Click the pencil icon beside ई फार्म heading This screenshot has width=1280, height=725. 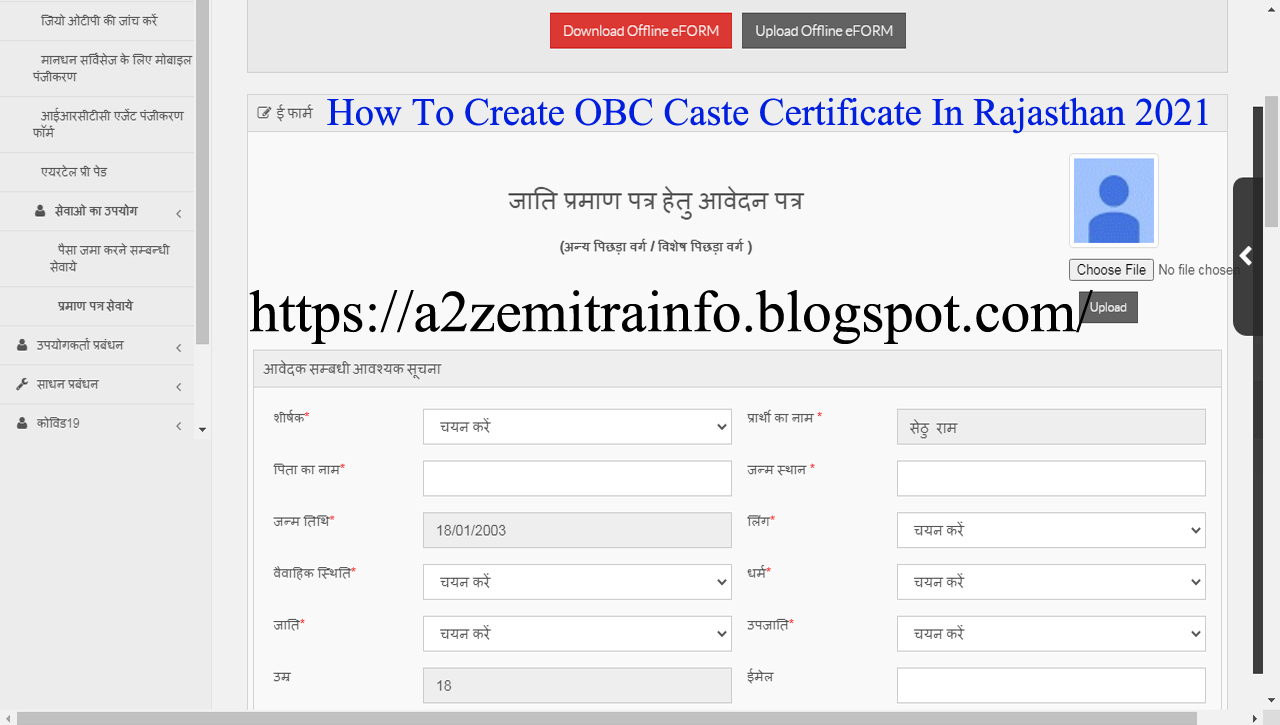[x=264, y=112]
